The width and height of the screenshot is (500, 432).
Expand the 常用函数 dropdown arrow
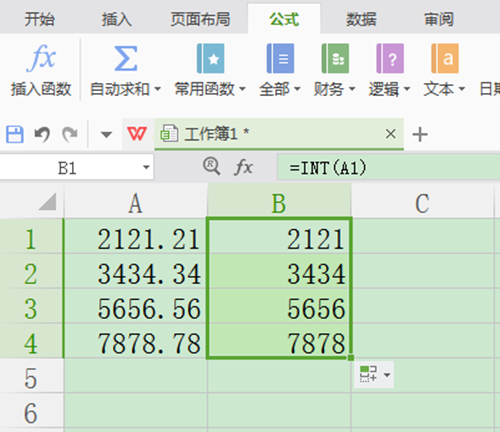coord(243,89)
